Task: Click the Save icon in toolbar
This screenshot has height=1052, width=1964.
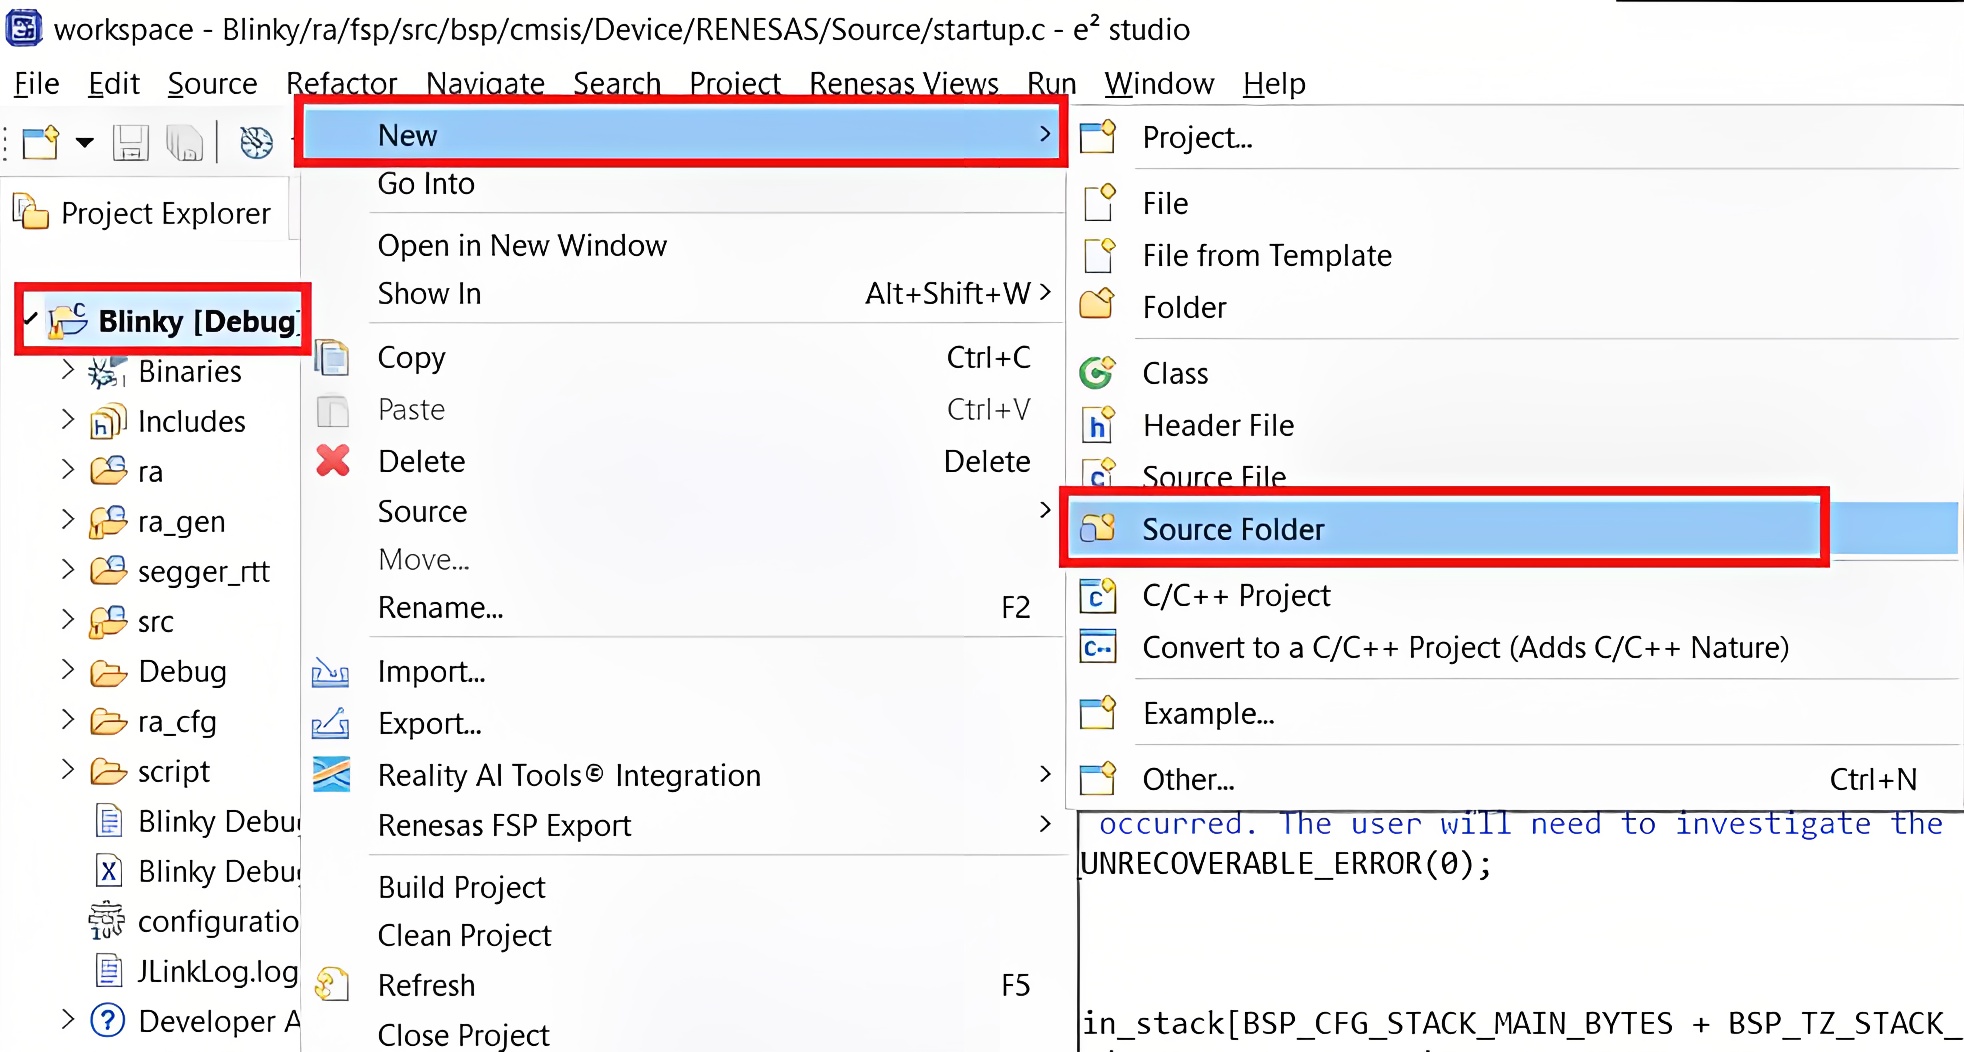Action: pyautogui.click(x=130, y=143)
